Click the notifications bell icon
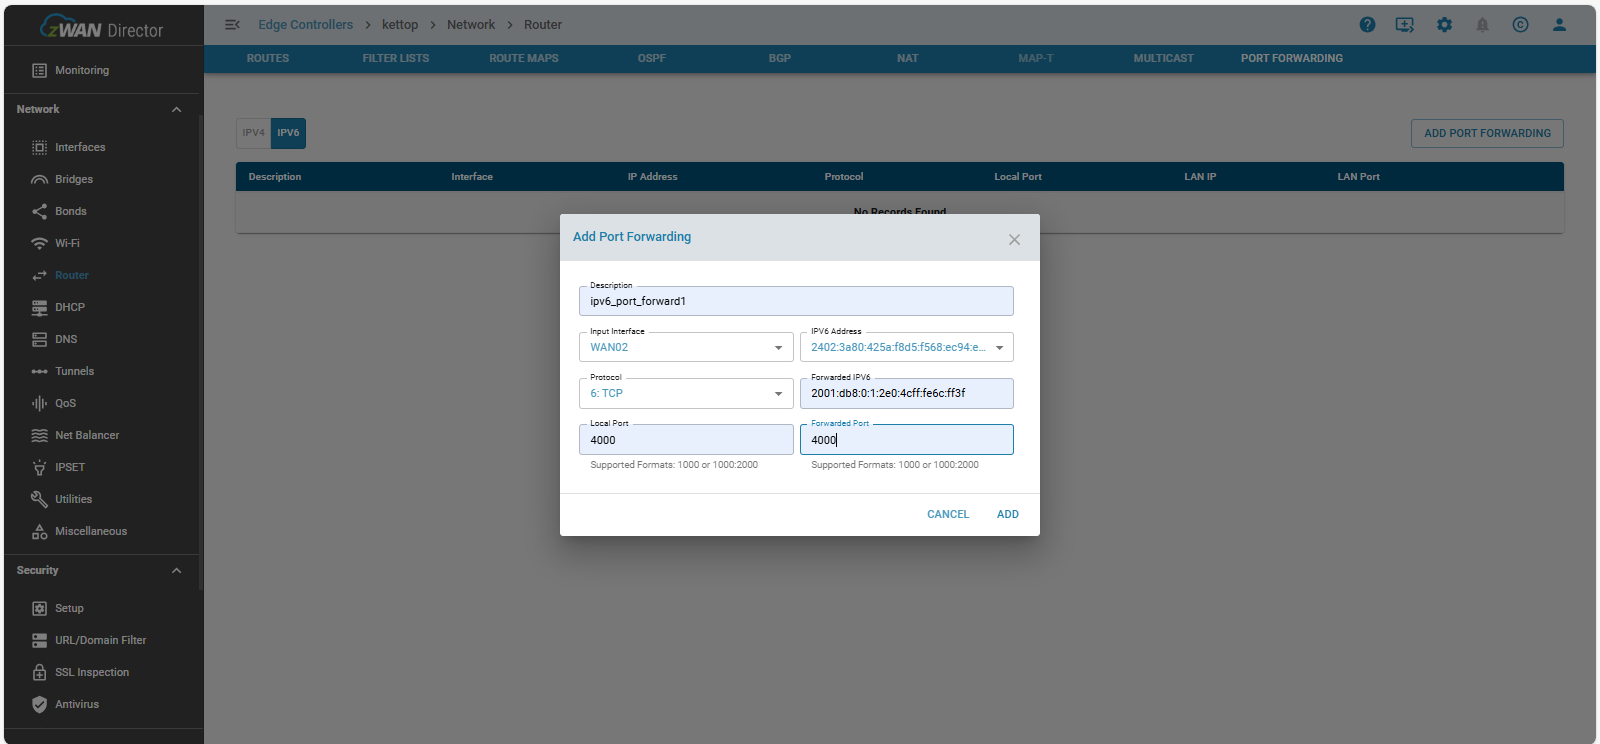Image resolution: width=1600 pixels, height=744 pixels. (x=1482, y=25)
